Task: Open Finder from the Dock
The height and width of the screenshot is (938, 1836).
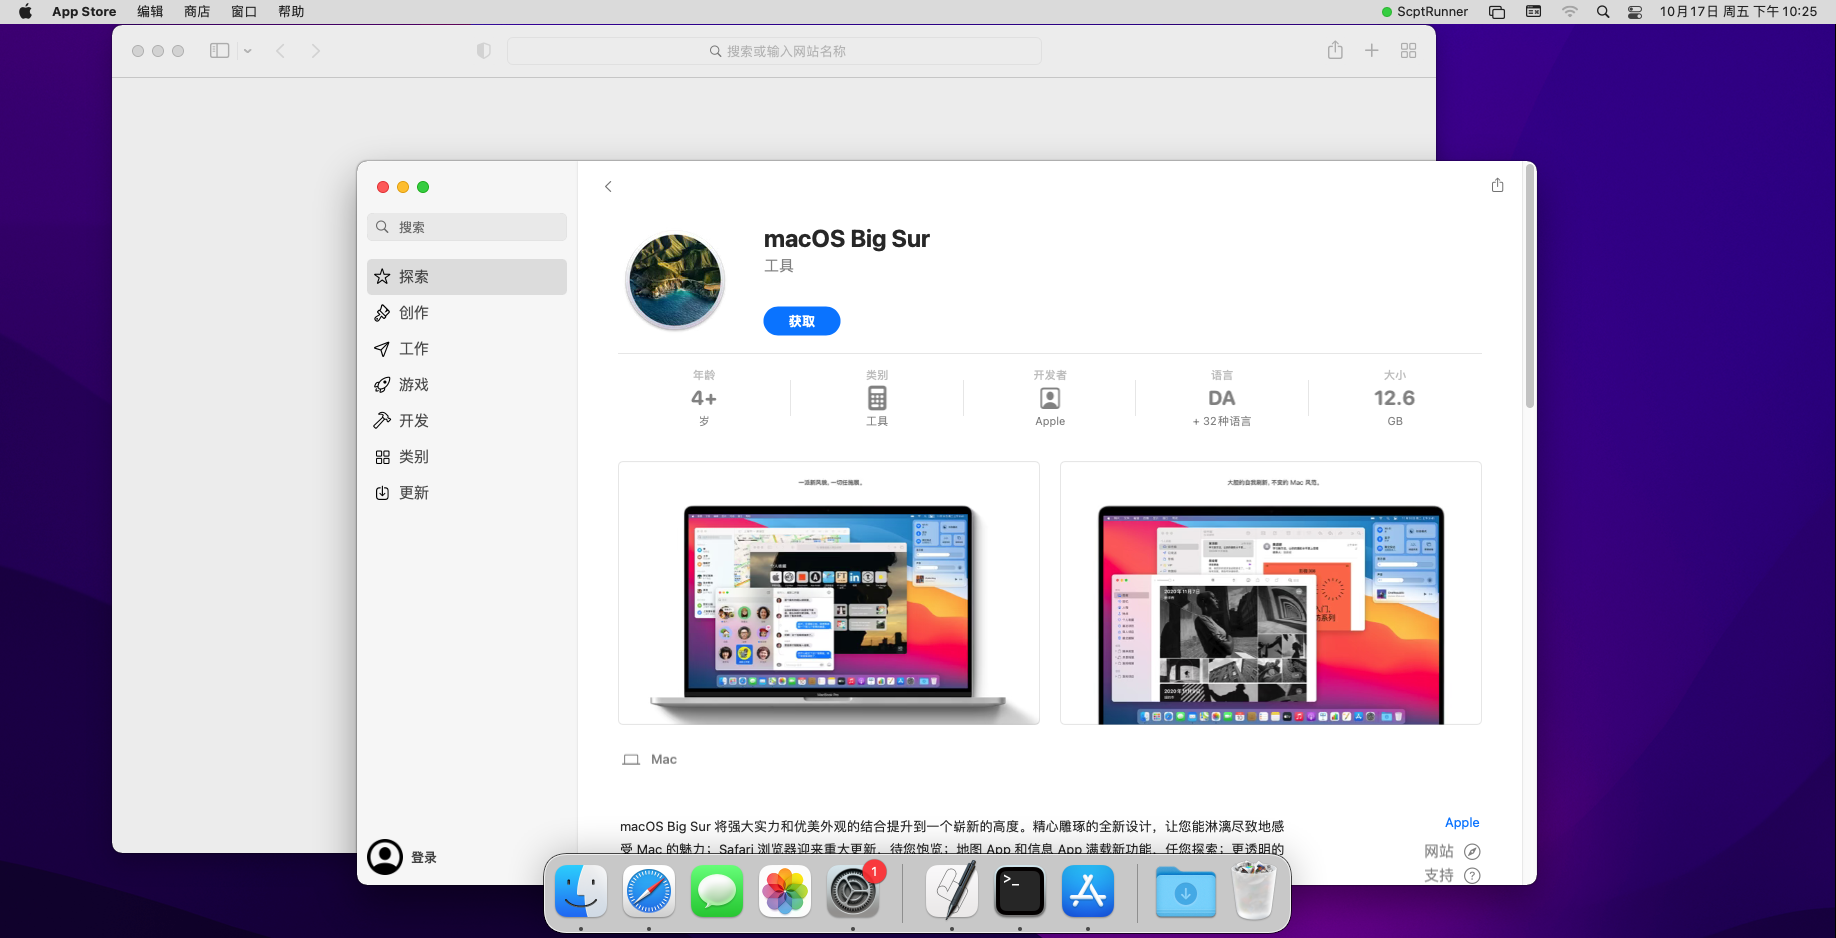Action: pyautogui.click(x=581, y=891)
